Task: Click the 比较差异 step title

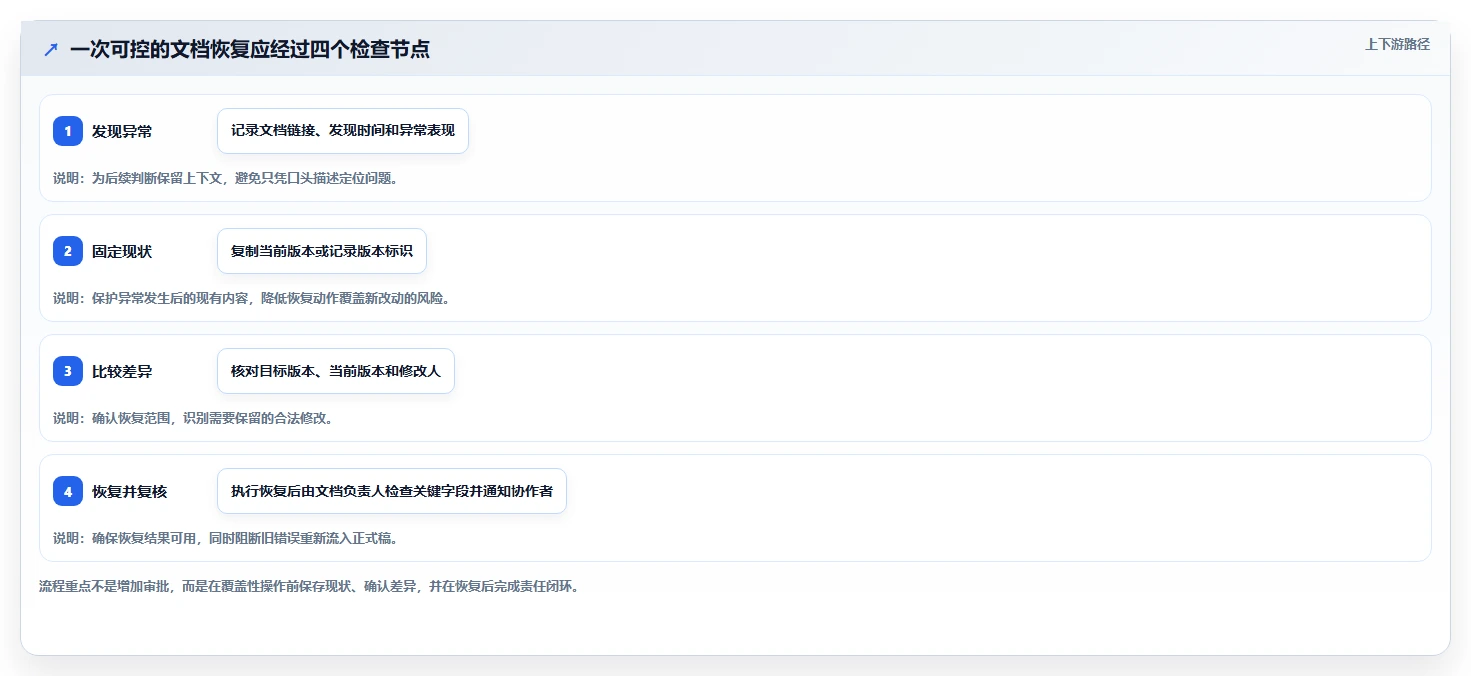Action: 122,371
